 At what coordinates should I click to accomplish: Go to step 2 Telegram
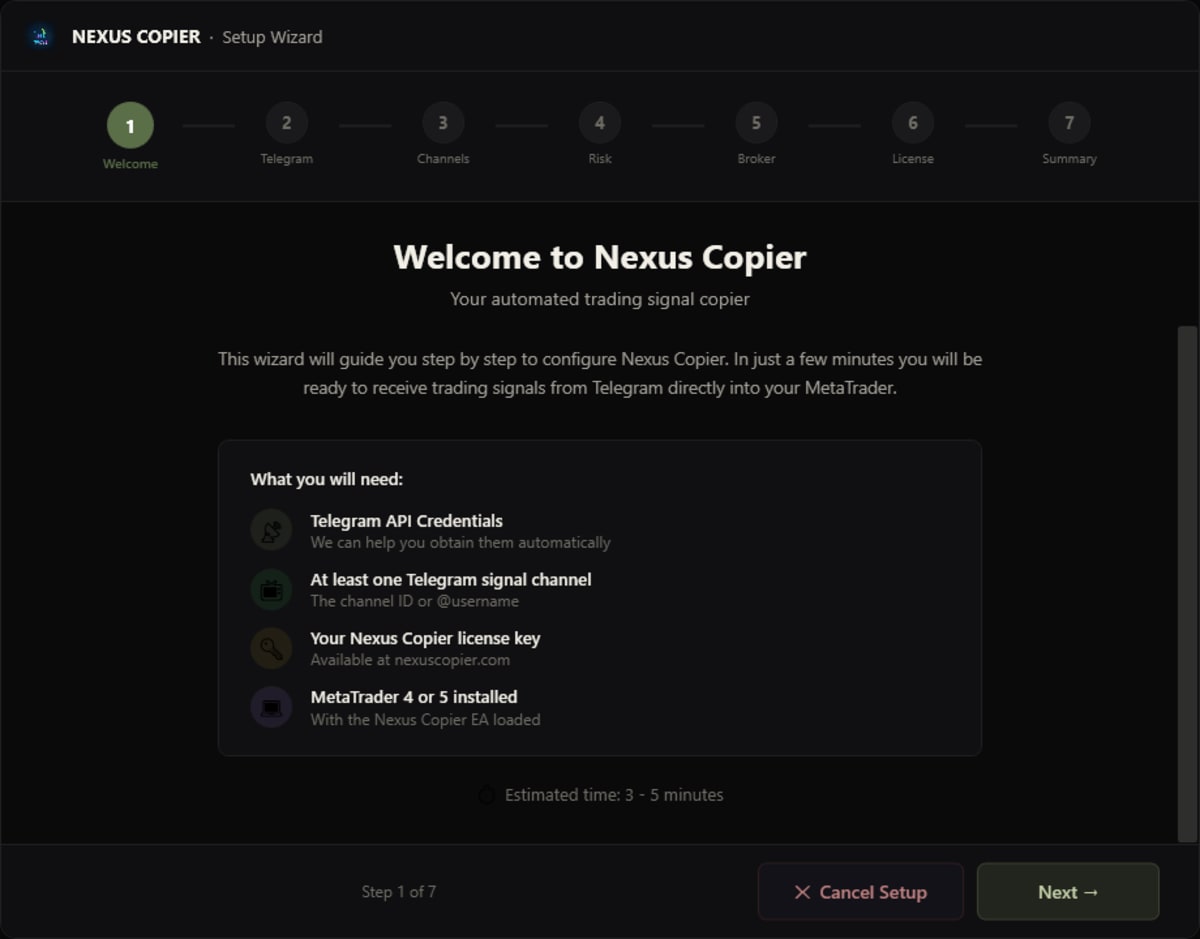point(286,123)
